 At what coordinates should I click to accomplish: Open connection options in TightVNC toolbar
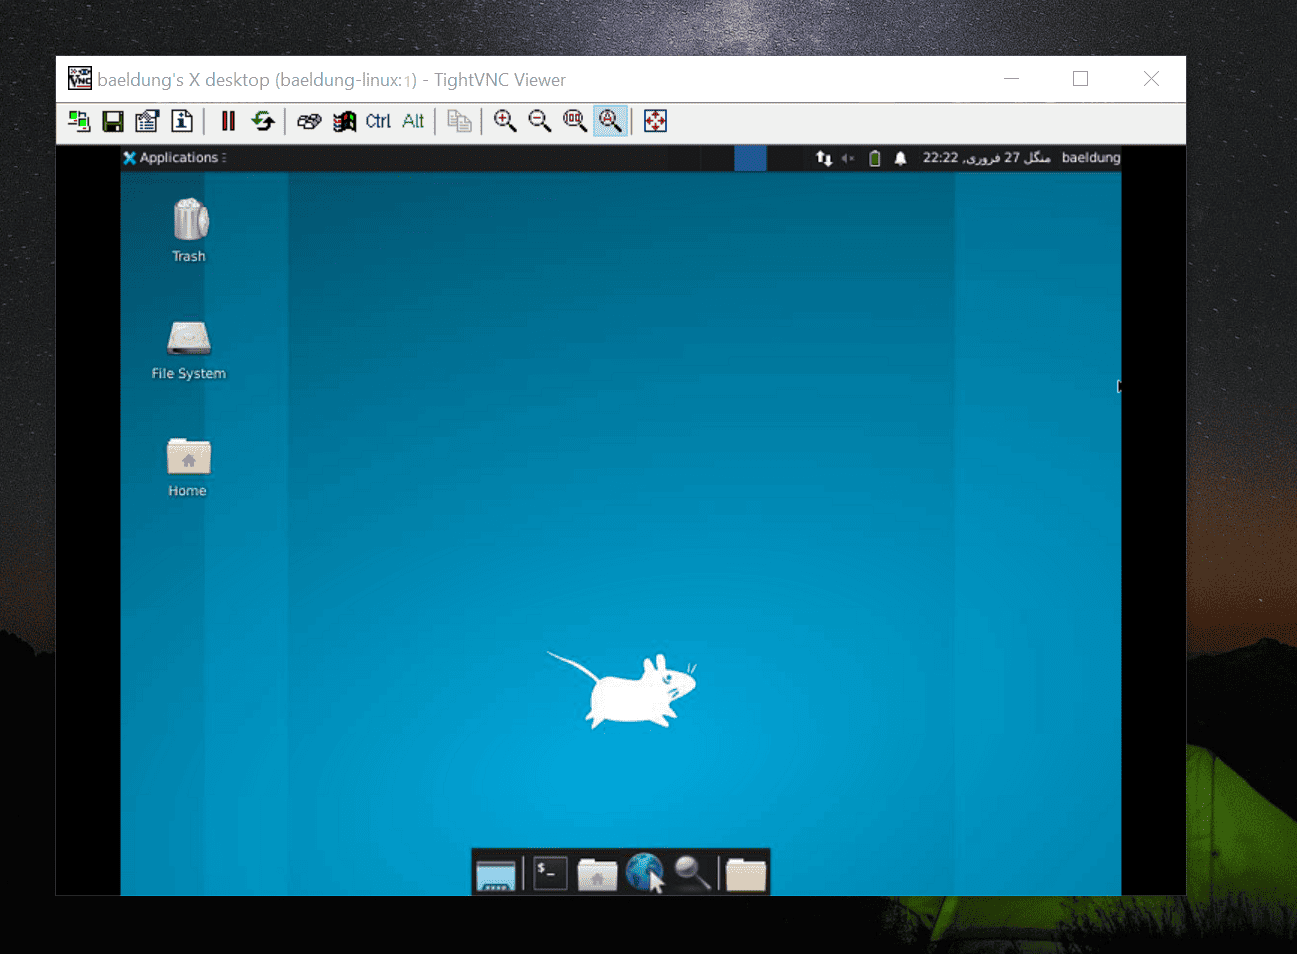(x=147, y=121)
